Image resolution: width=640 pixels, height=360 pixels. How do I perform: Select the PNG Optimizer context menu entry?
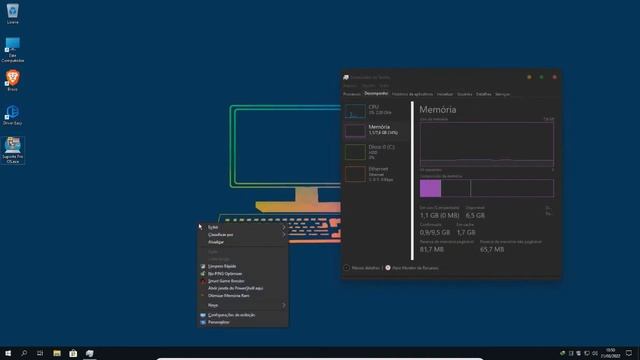point(242,273)
